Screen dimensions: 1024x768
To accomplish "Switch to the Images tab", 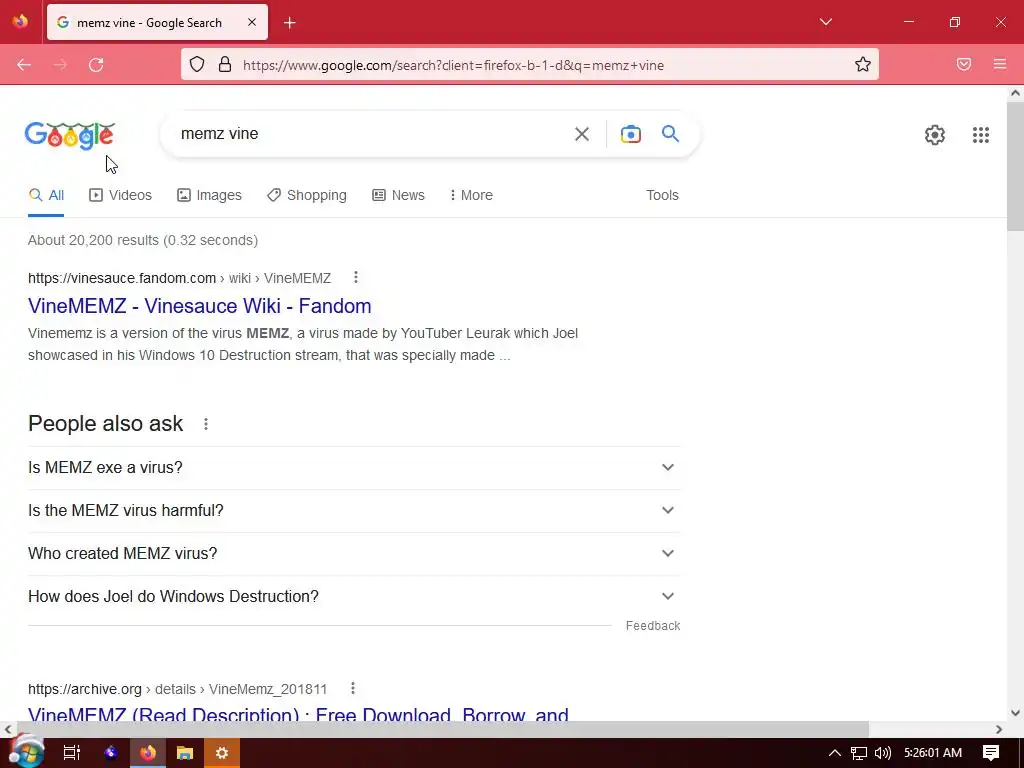I will [x=209, y=195].
